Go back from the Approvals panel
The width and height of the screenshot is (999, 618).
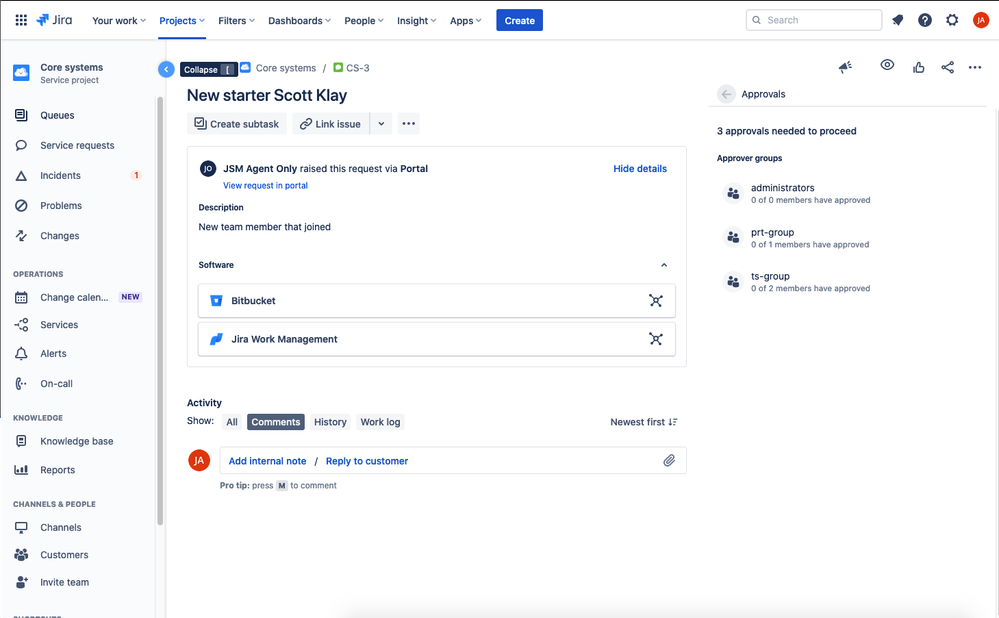pyautogui.click(x=726, y=94)
